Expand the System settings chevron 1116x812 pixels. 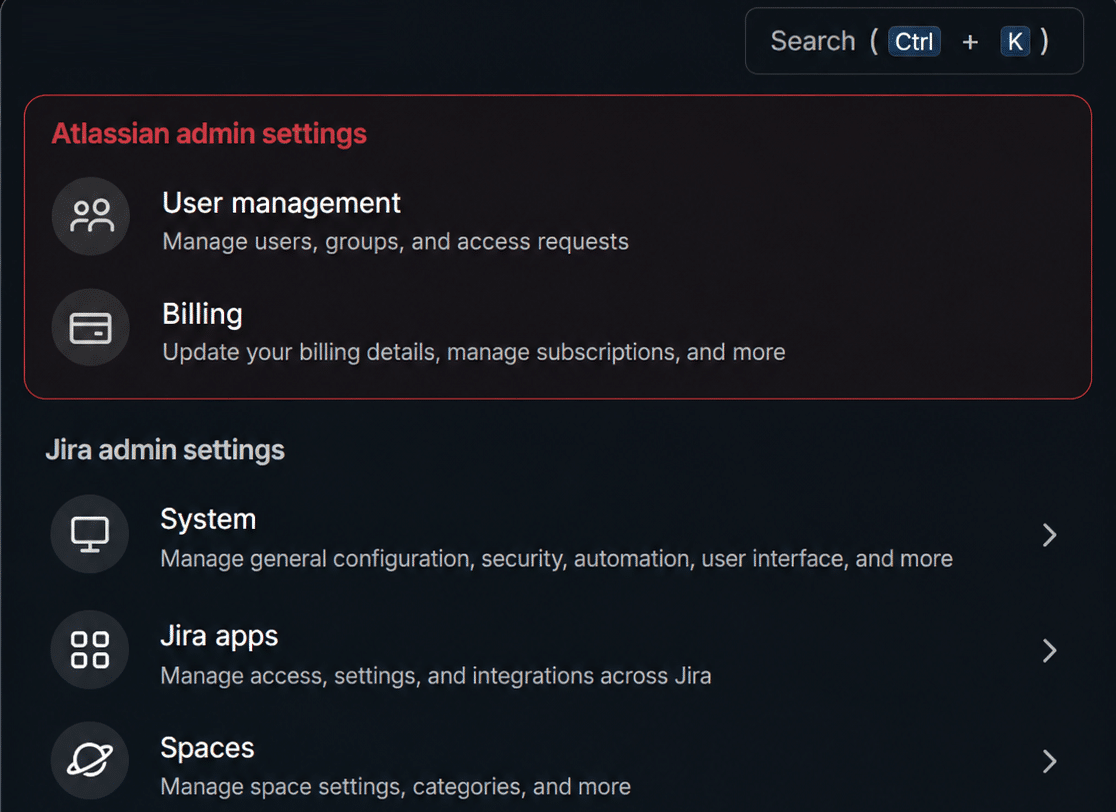point(1049,535)
